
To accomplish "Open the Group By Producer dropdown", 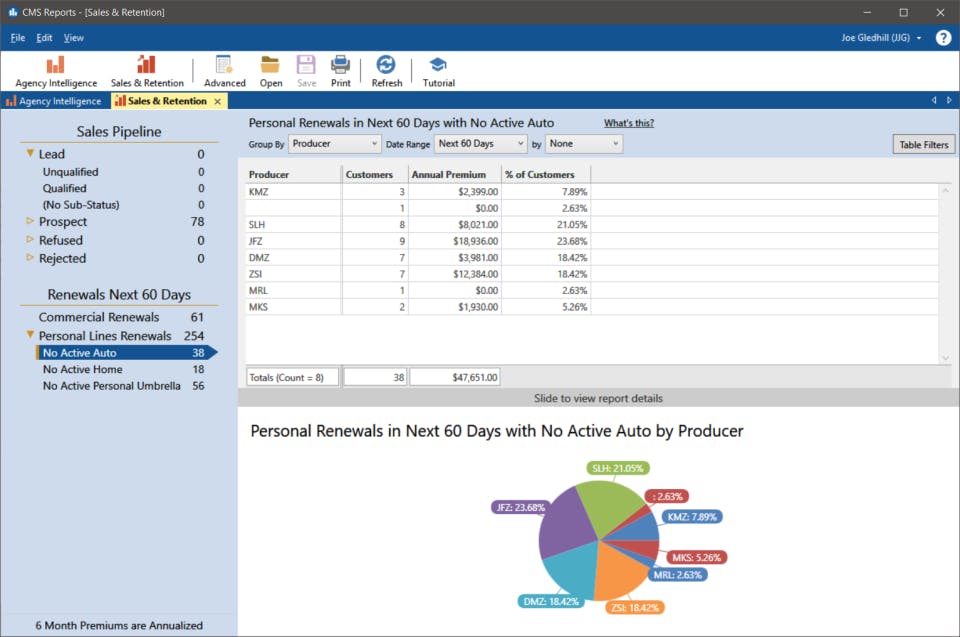I will (334, 144).
